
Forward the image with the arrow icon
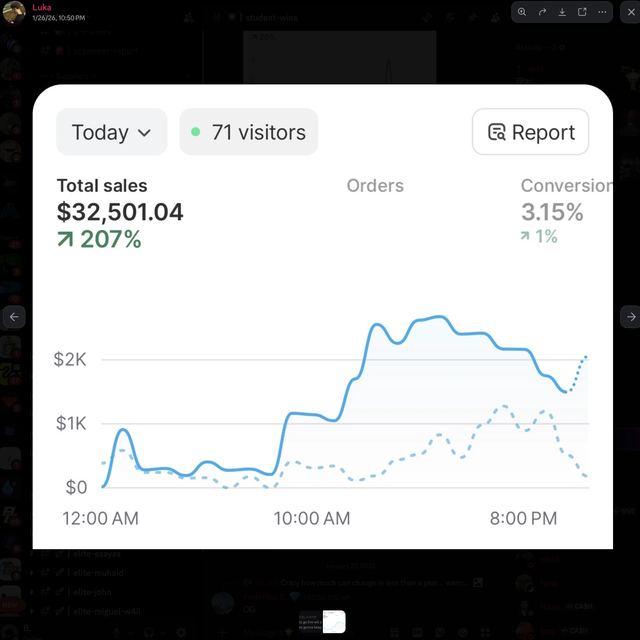pyautogui.click(x=542, y=12)
